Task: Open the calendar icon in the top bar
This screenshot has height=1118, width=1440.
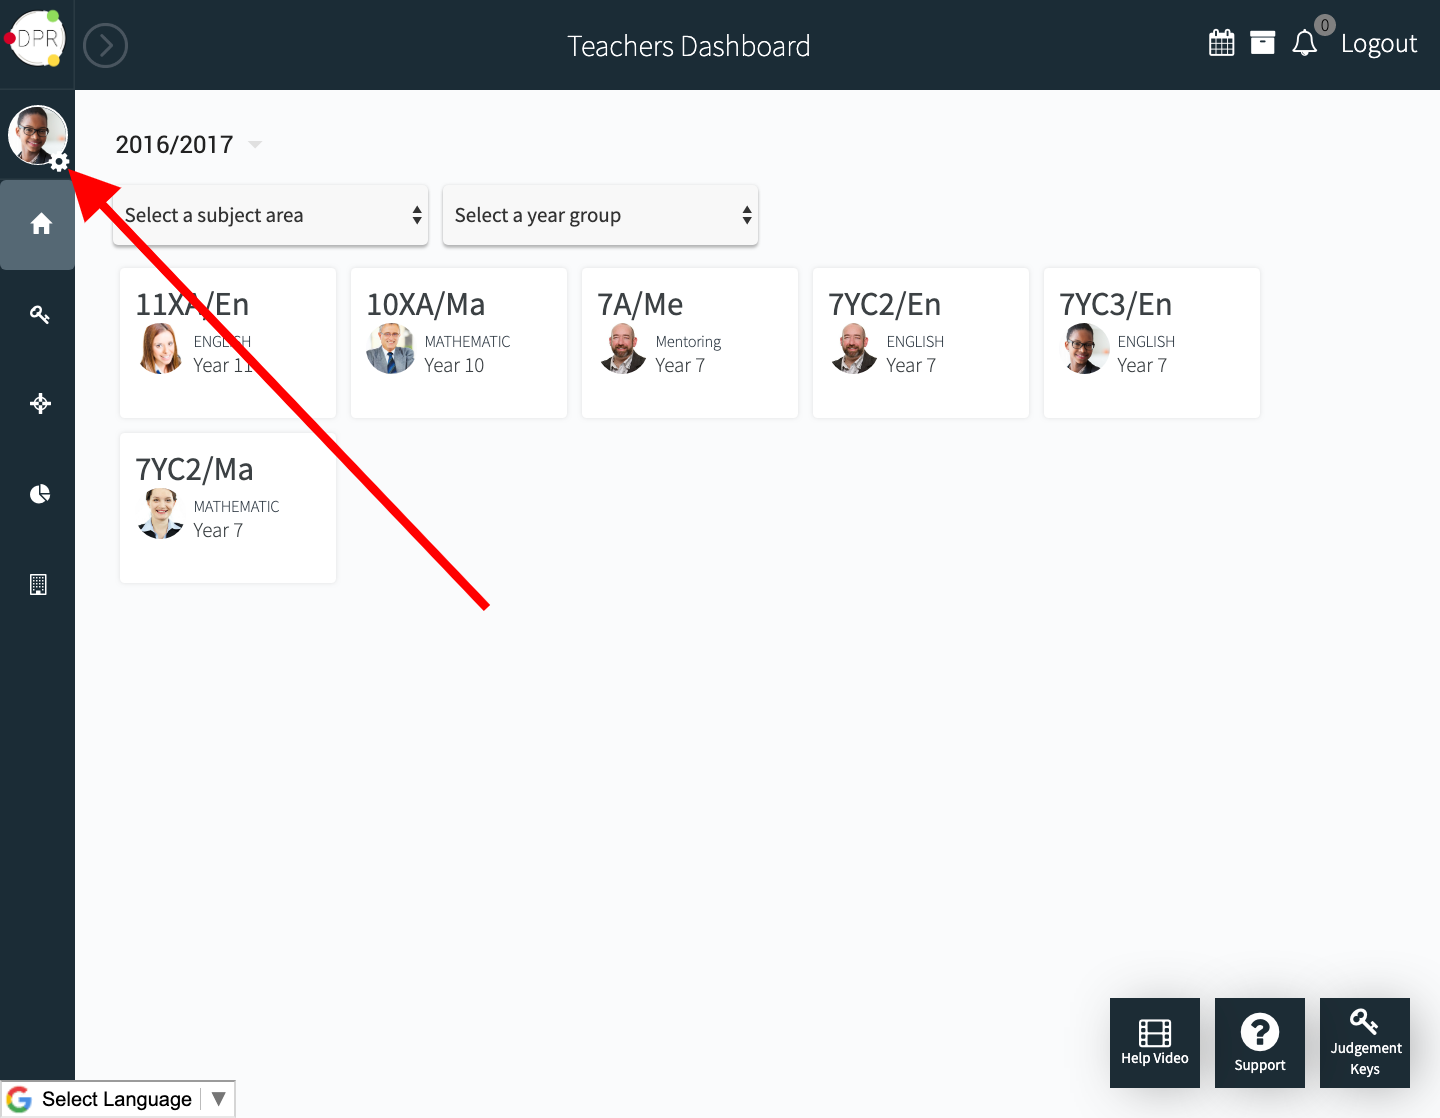Action: pyautogui.click(x=1221, y=42)
